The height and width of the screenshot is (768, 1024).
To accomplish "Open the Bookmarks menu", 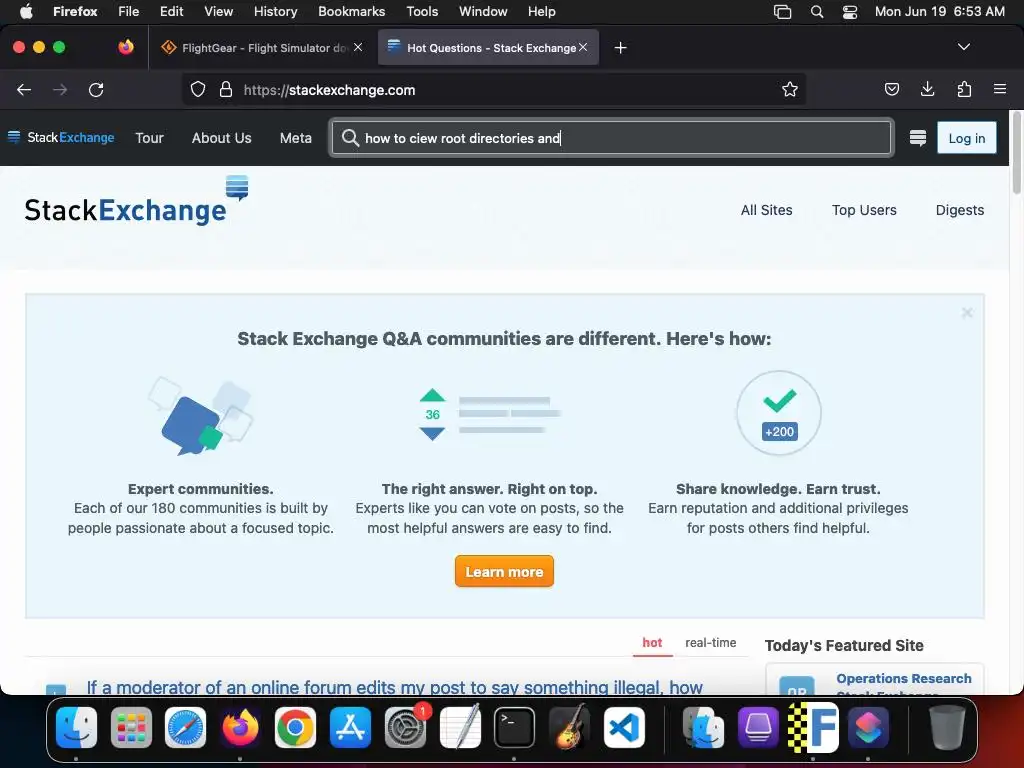I will 352,11.
